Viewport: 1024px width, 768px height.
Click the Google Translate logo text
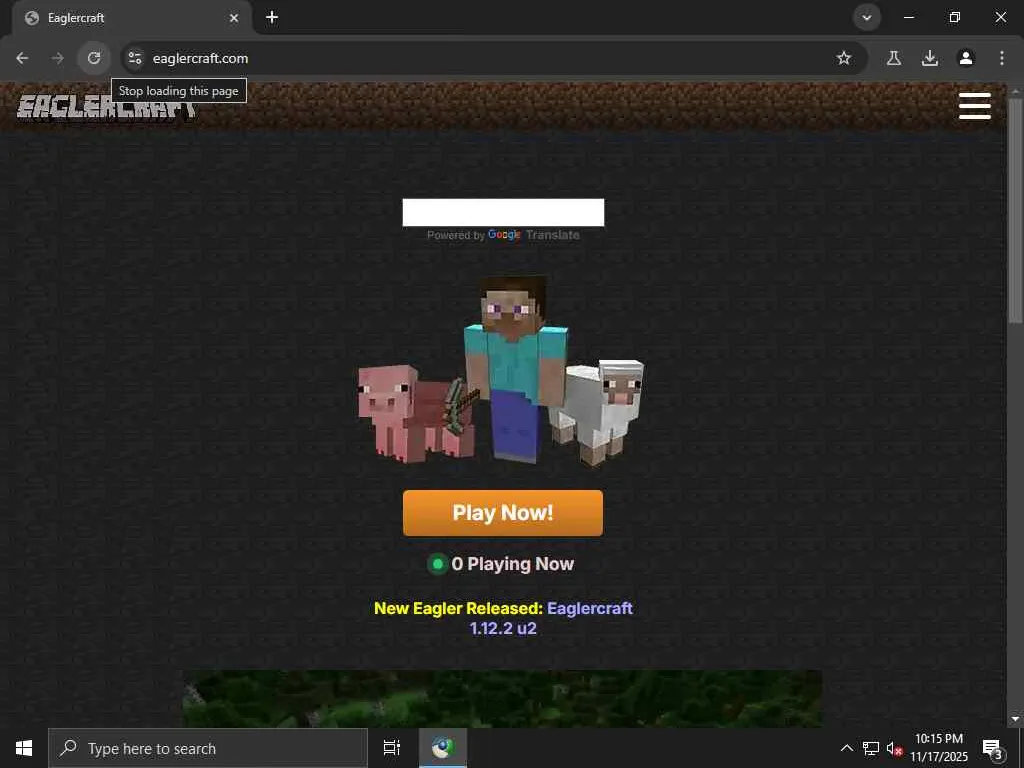[534, 235]
